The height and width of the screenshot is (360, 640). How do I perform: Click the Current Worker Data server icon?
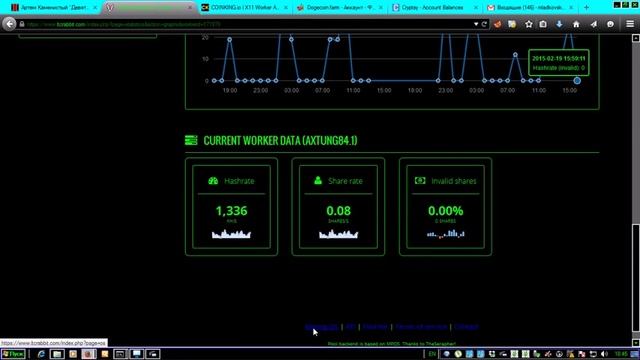tap(191, 140)
